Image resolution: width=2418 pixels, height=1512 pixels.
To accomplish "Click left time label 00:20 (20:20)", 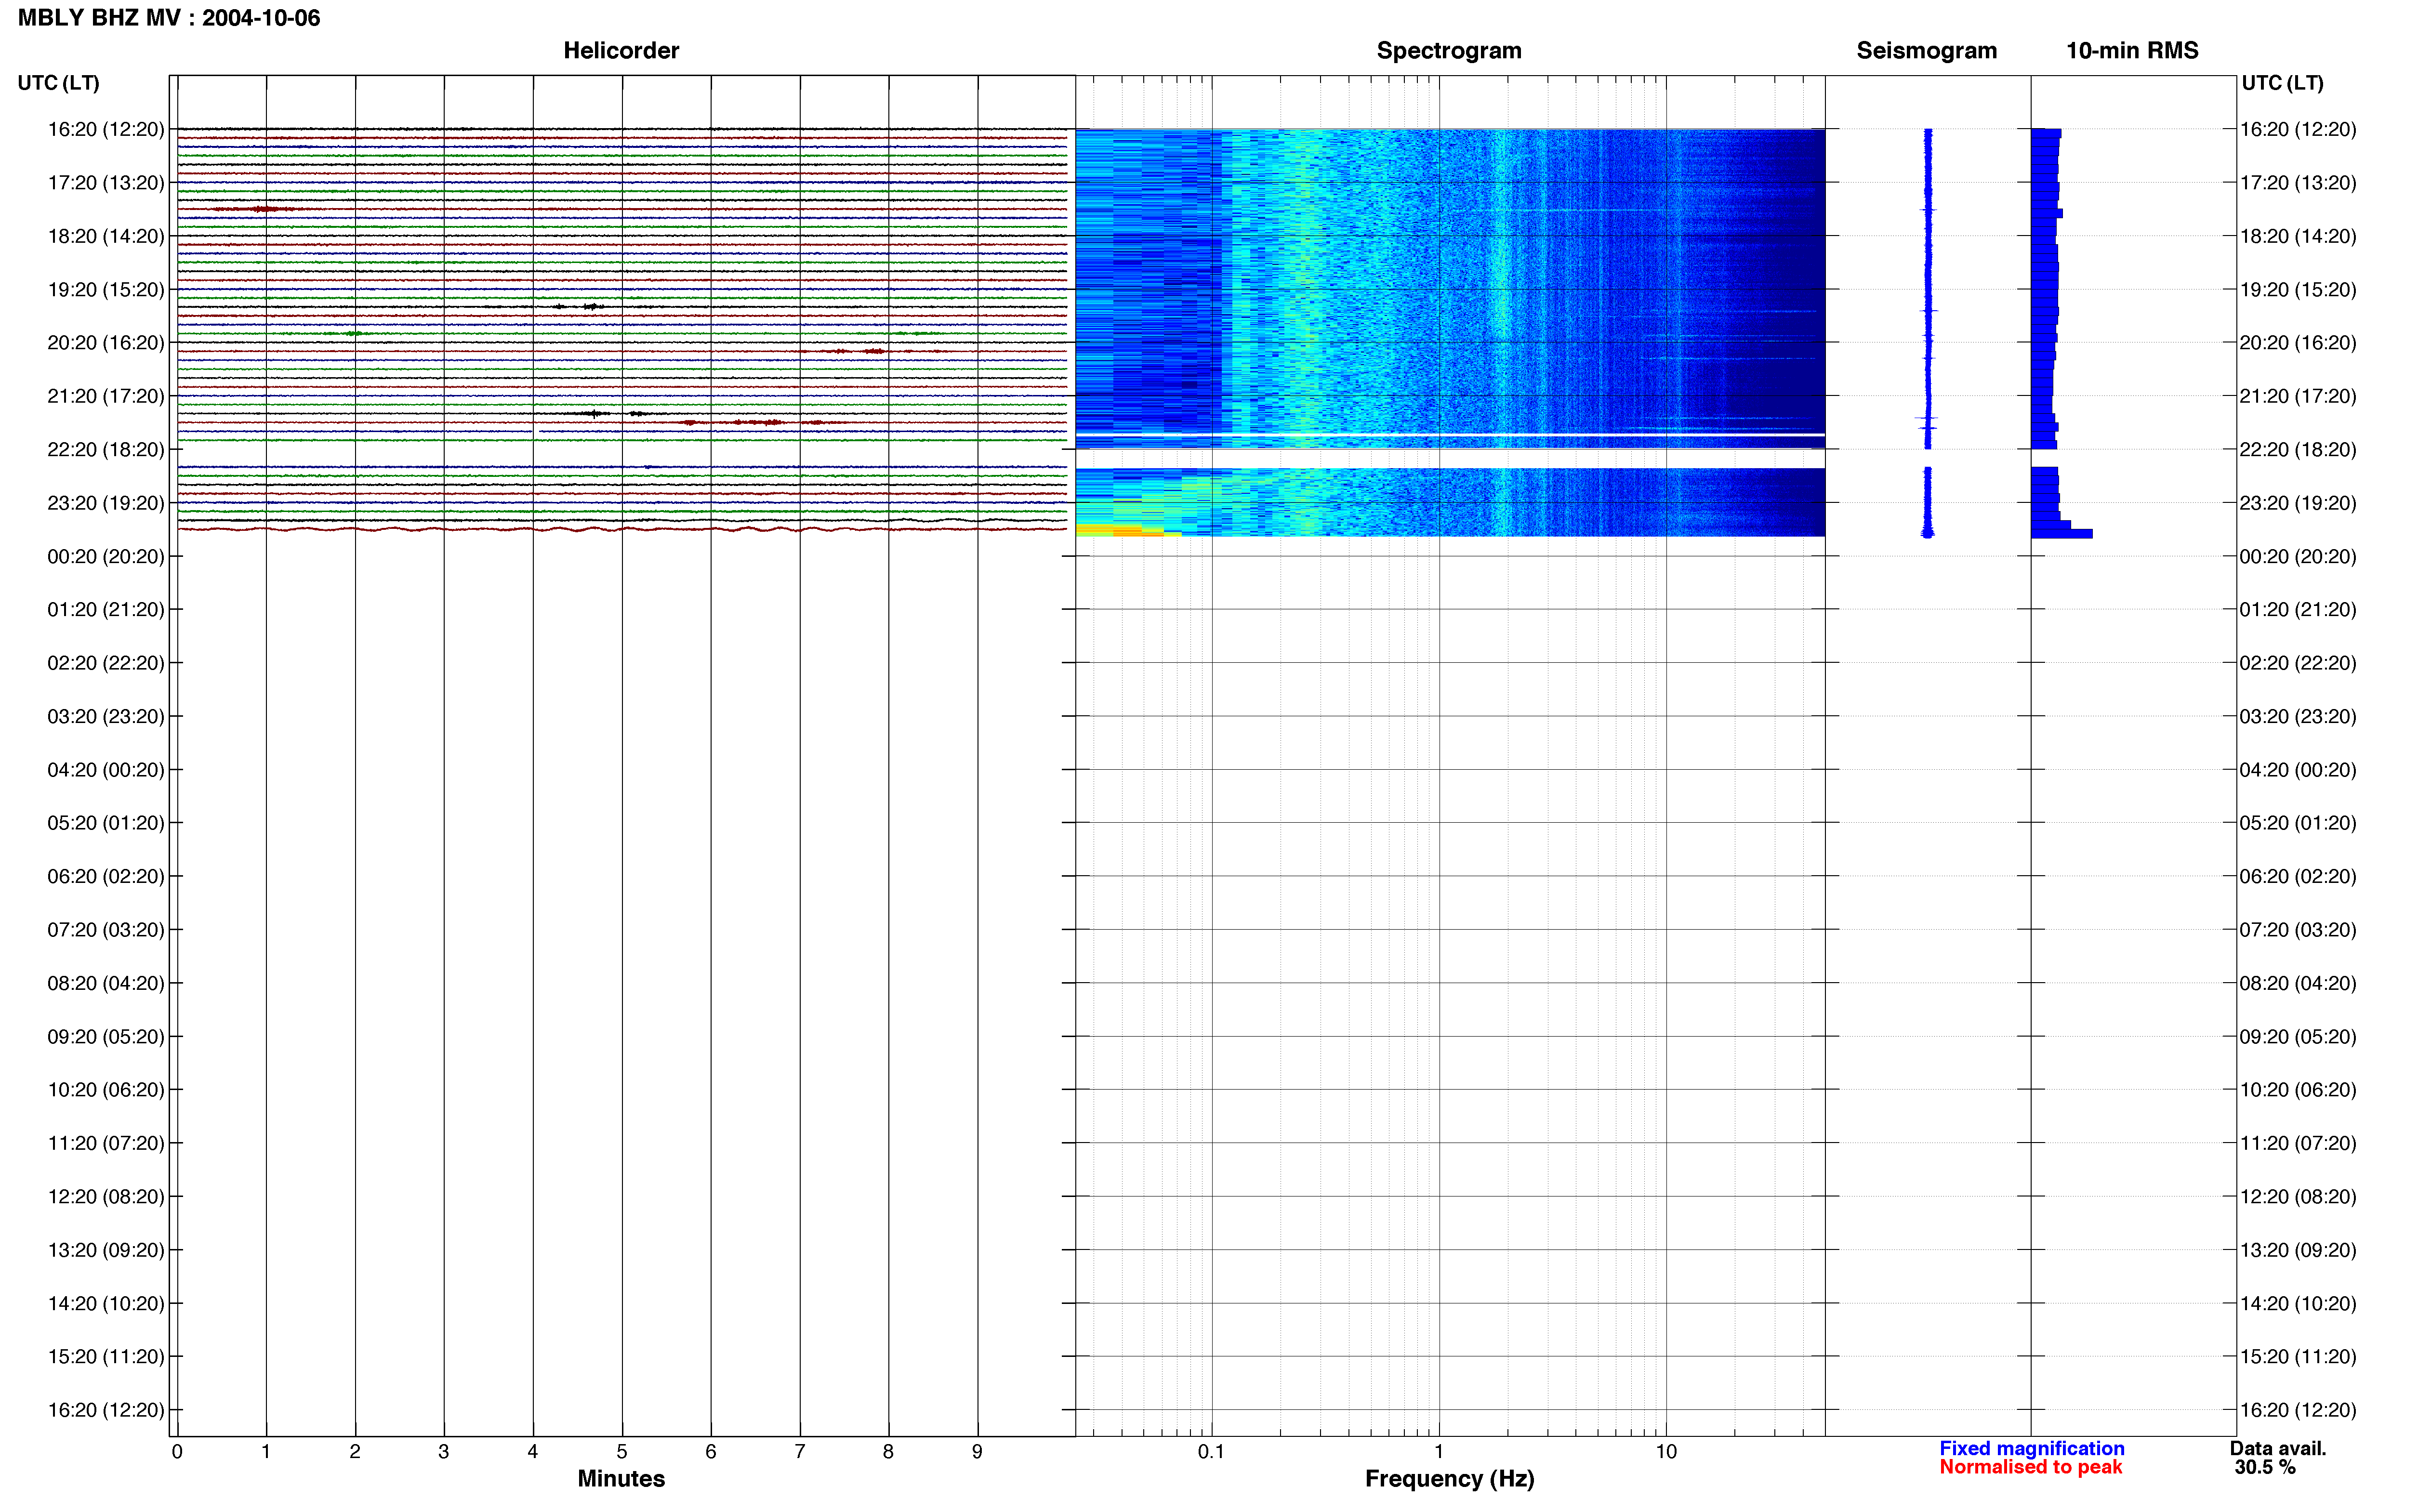I will pos(106,556).
